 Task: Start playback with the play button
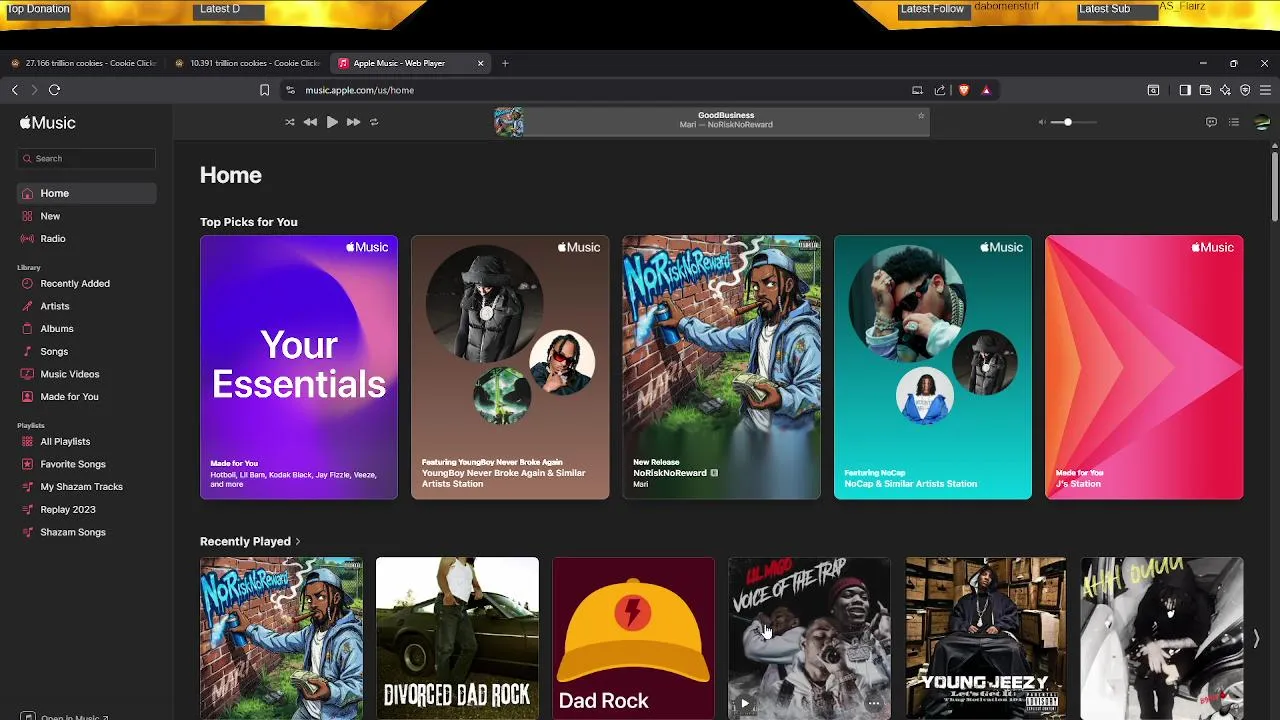click(332, 122)
